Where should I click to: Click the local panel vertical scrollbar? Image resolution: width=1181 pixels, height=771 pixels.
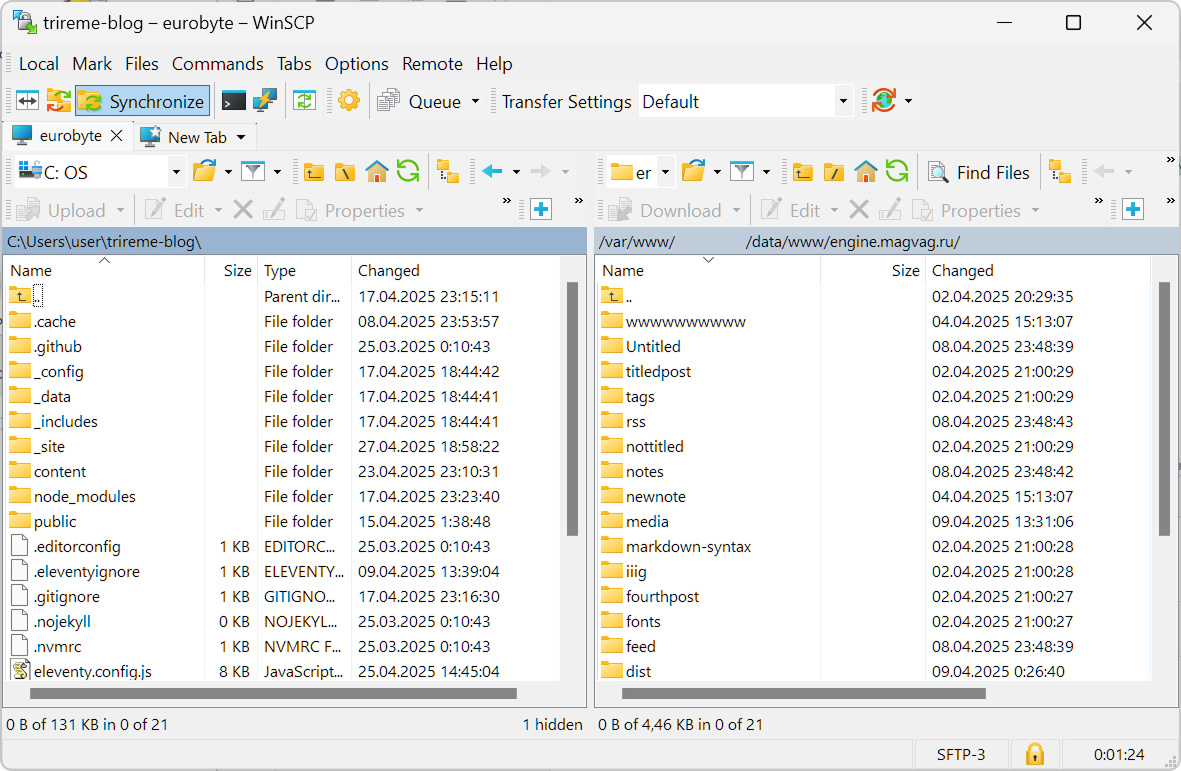pyautogui.click(x=572, y=407)
